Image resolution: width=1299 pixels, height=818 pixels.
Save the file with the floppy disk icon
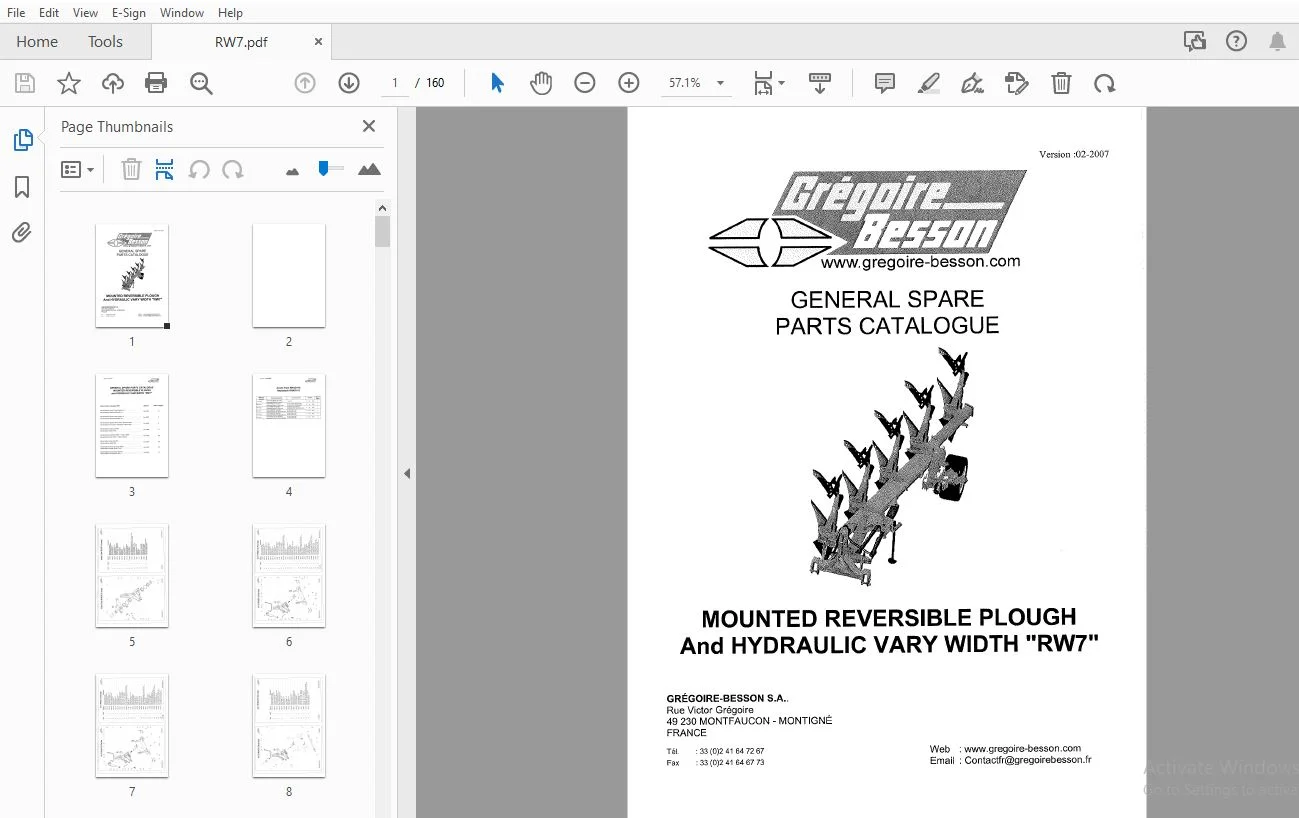pyautogui.click(x=25, y=83)
